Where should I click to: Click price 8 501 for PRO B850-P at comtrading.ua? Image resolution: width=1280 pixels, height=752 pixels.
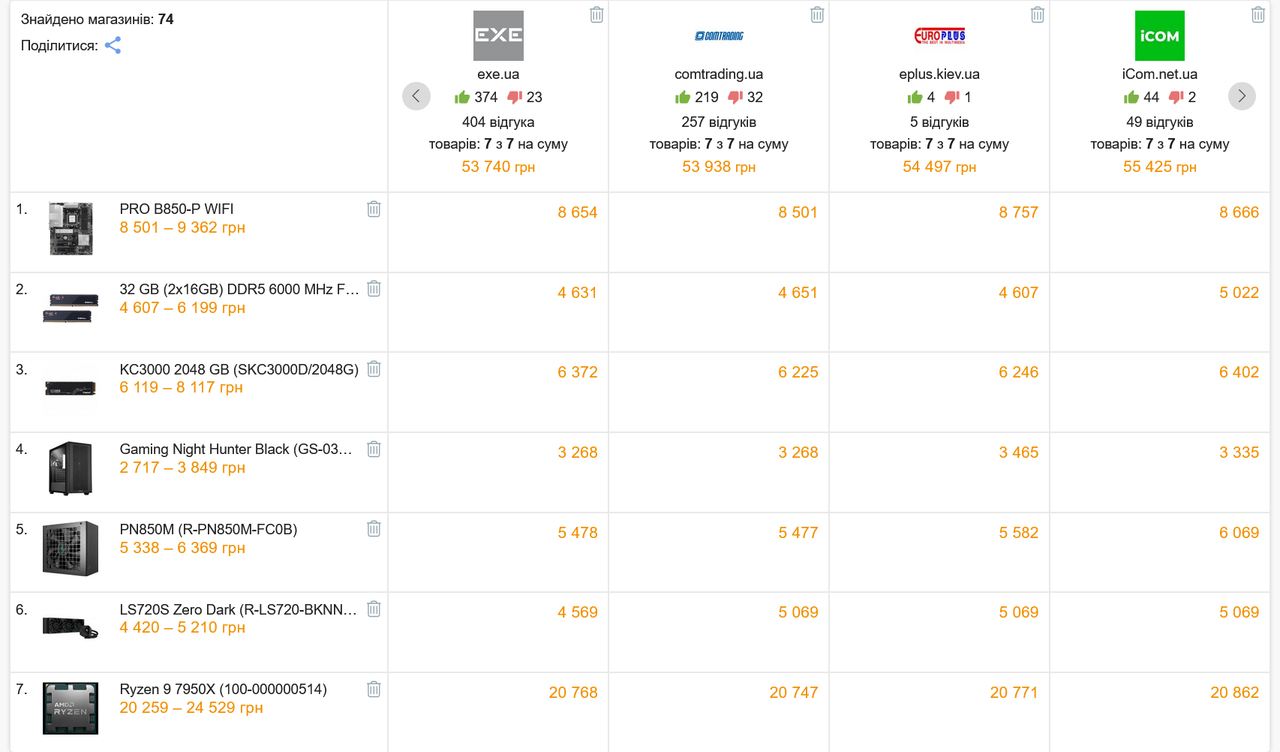pyautogui.click(x=798, y=212)
